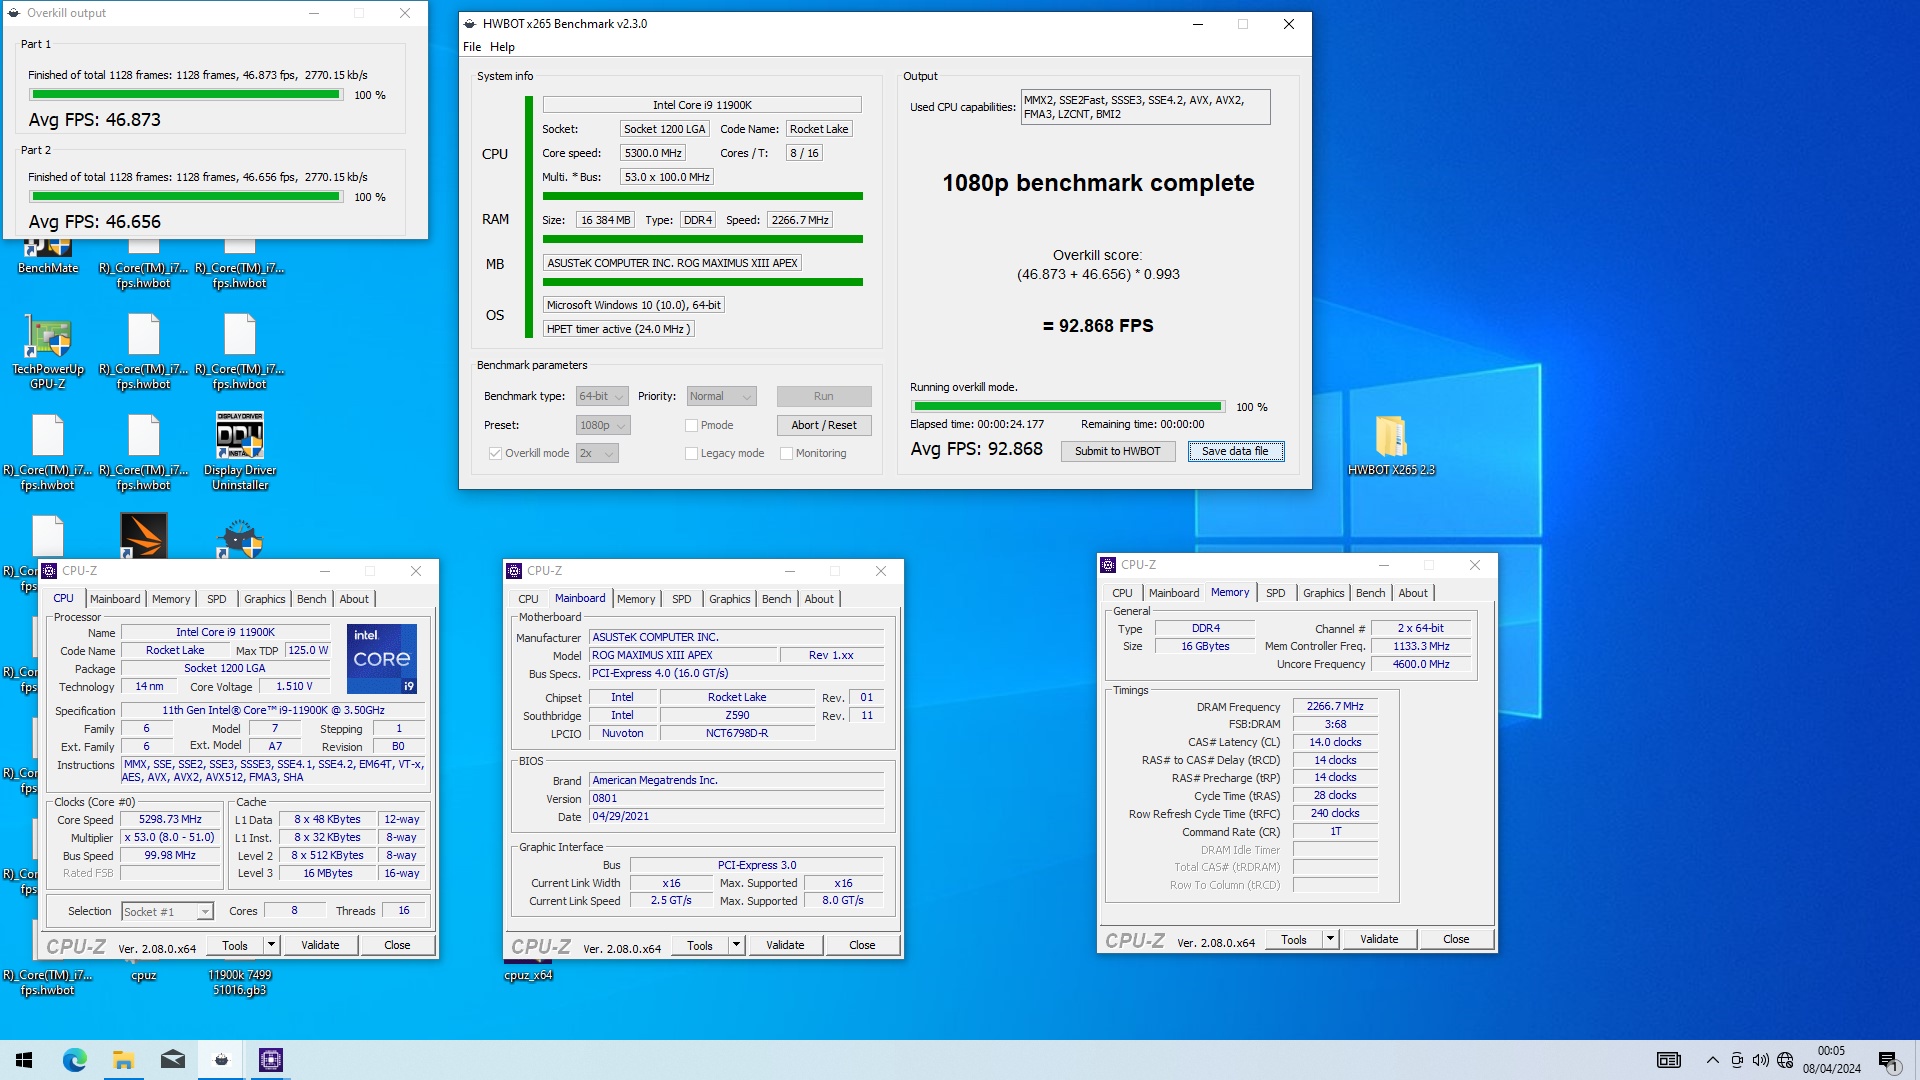Click Validate in CPU-Z CPU window
This screenshot has height=1080, width=1920.
[320, 945]
